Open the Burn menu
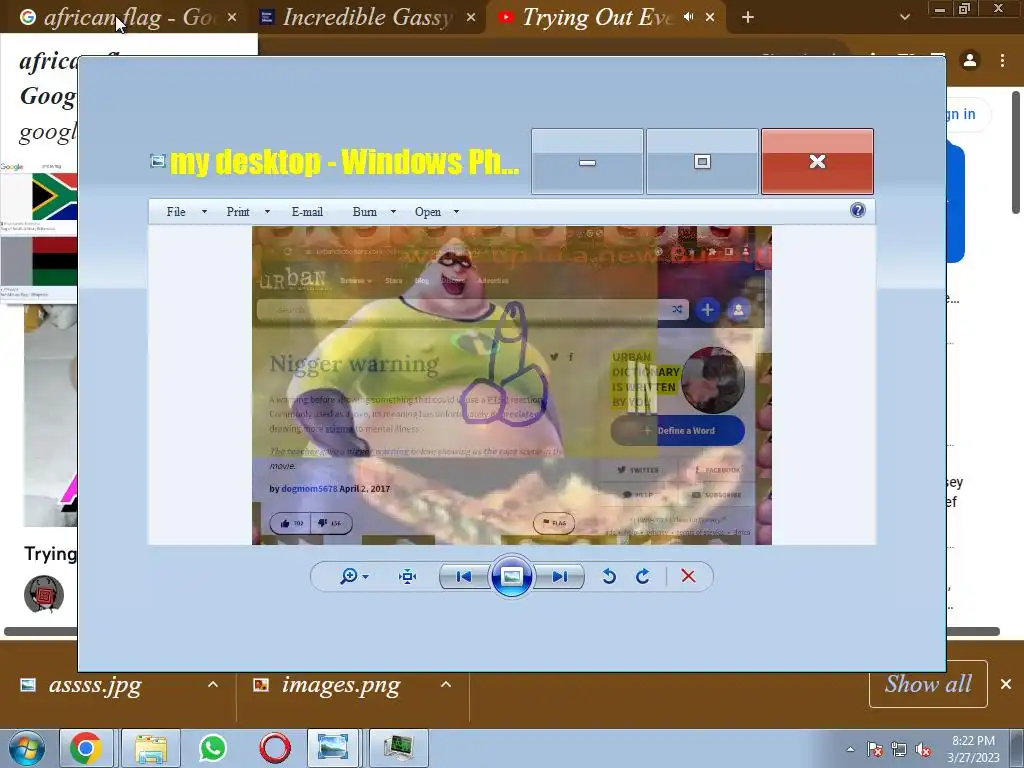Screen dimensions: 1024x768 [x=364, y=212]
